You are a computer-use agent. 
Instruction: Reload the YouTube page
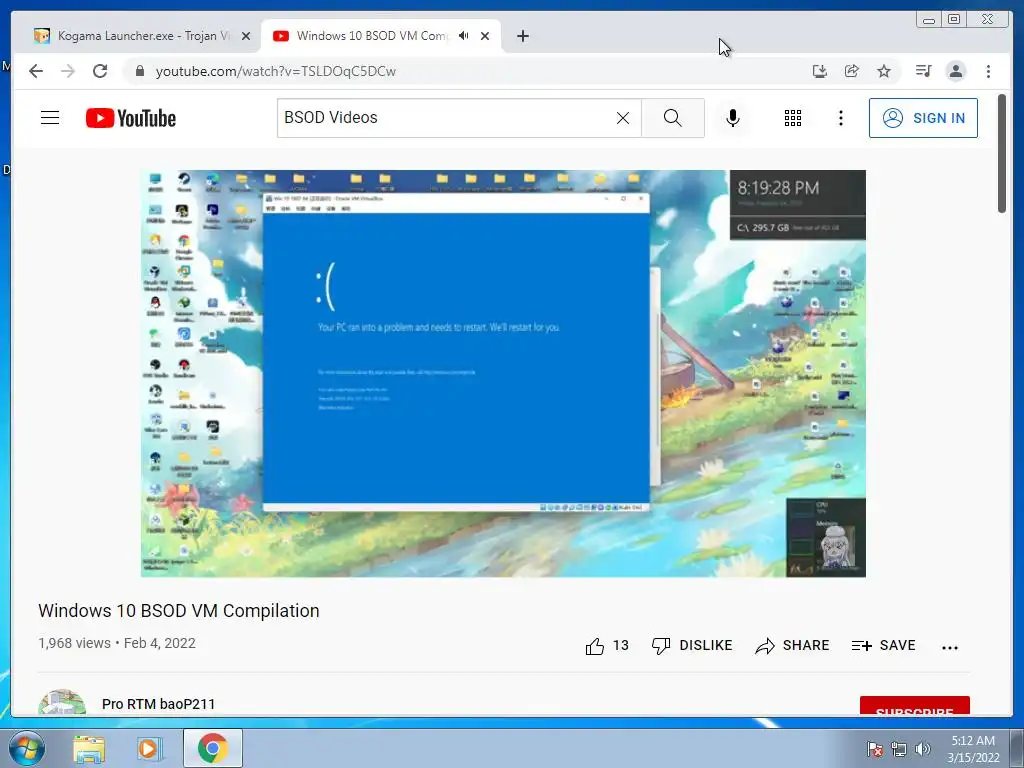[x=100, y=71]
